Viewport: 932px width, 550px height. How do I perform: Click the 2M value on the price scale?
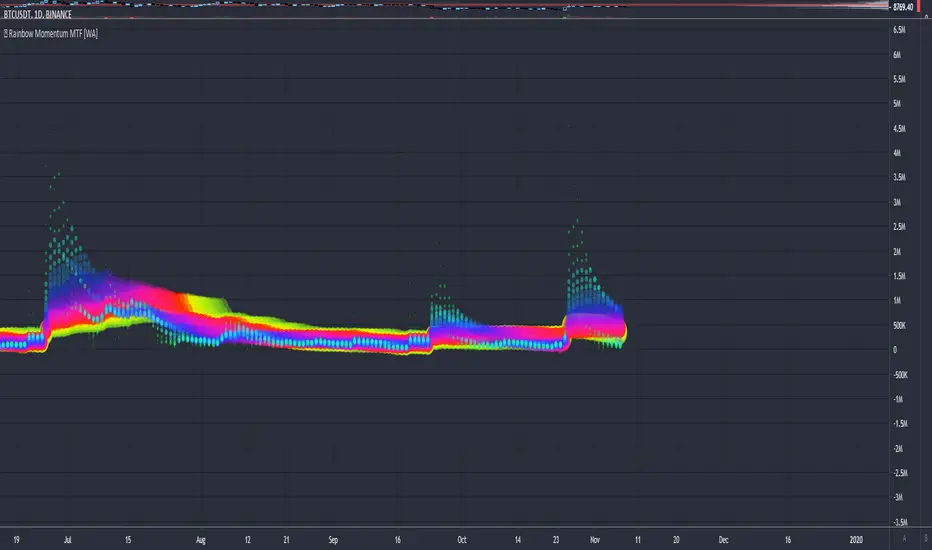(x=897, y=252)
